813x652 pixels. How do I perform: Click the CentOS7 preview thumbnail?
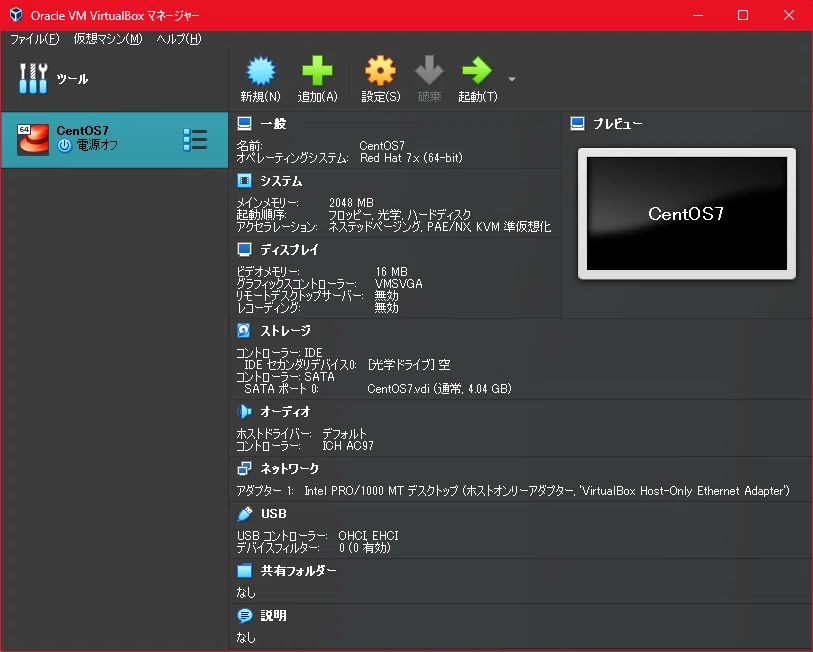pyautogui.click(x=686, y=214)
